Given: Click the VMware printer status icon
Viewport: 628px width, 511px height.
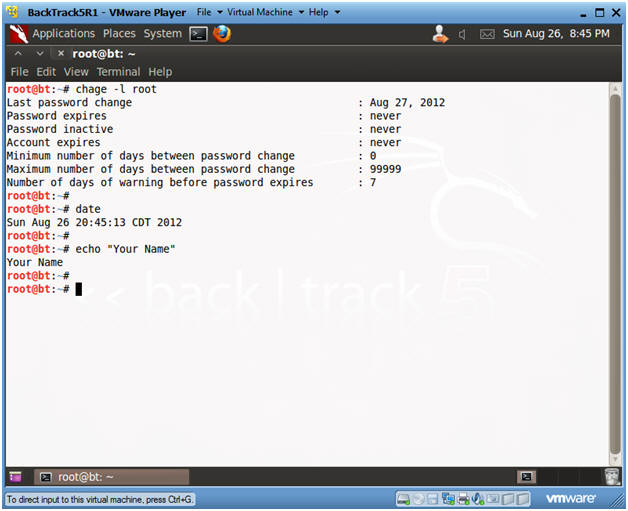Looking at the screenshot, I should pos(463,499).
